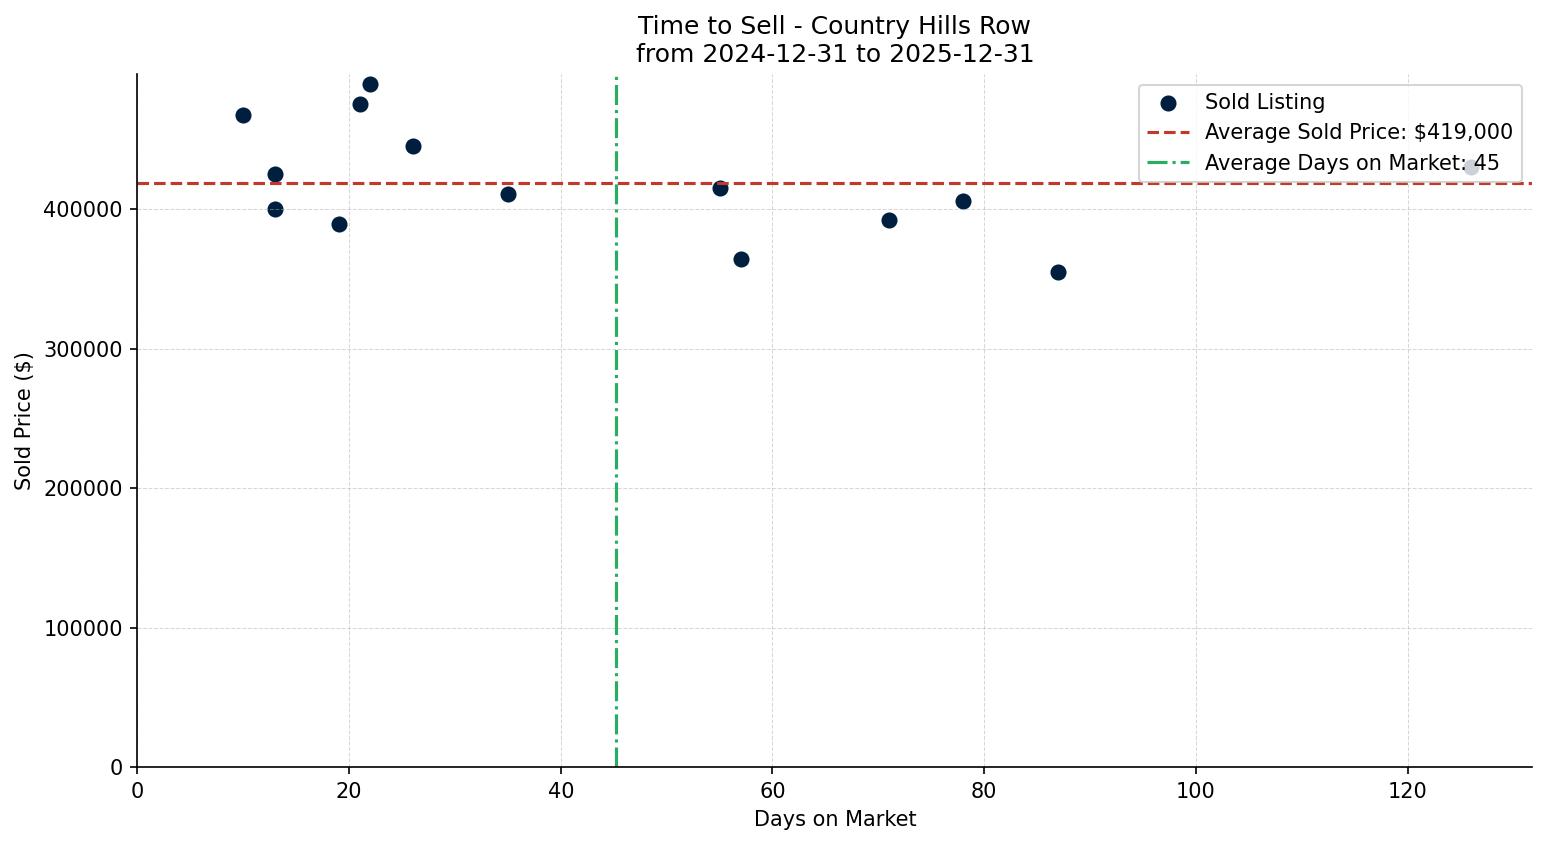Image resolution: width=1547 pixels, height=845 pixels.
Task: Click the chart title 'Time to Sell - Country Hills Row'
Action: (x=834, y=26)
